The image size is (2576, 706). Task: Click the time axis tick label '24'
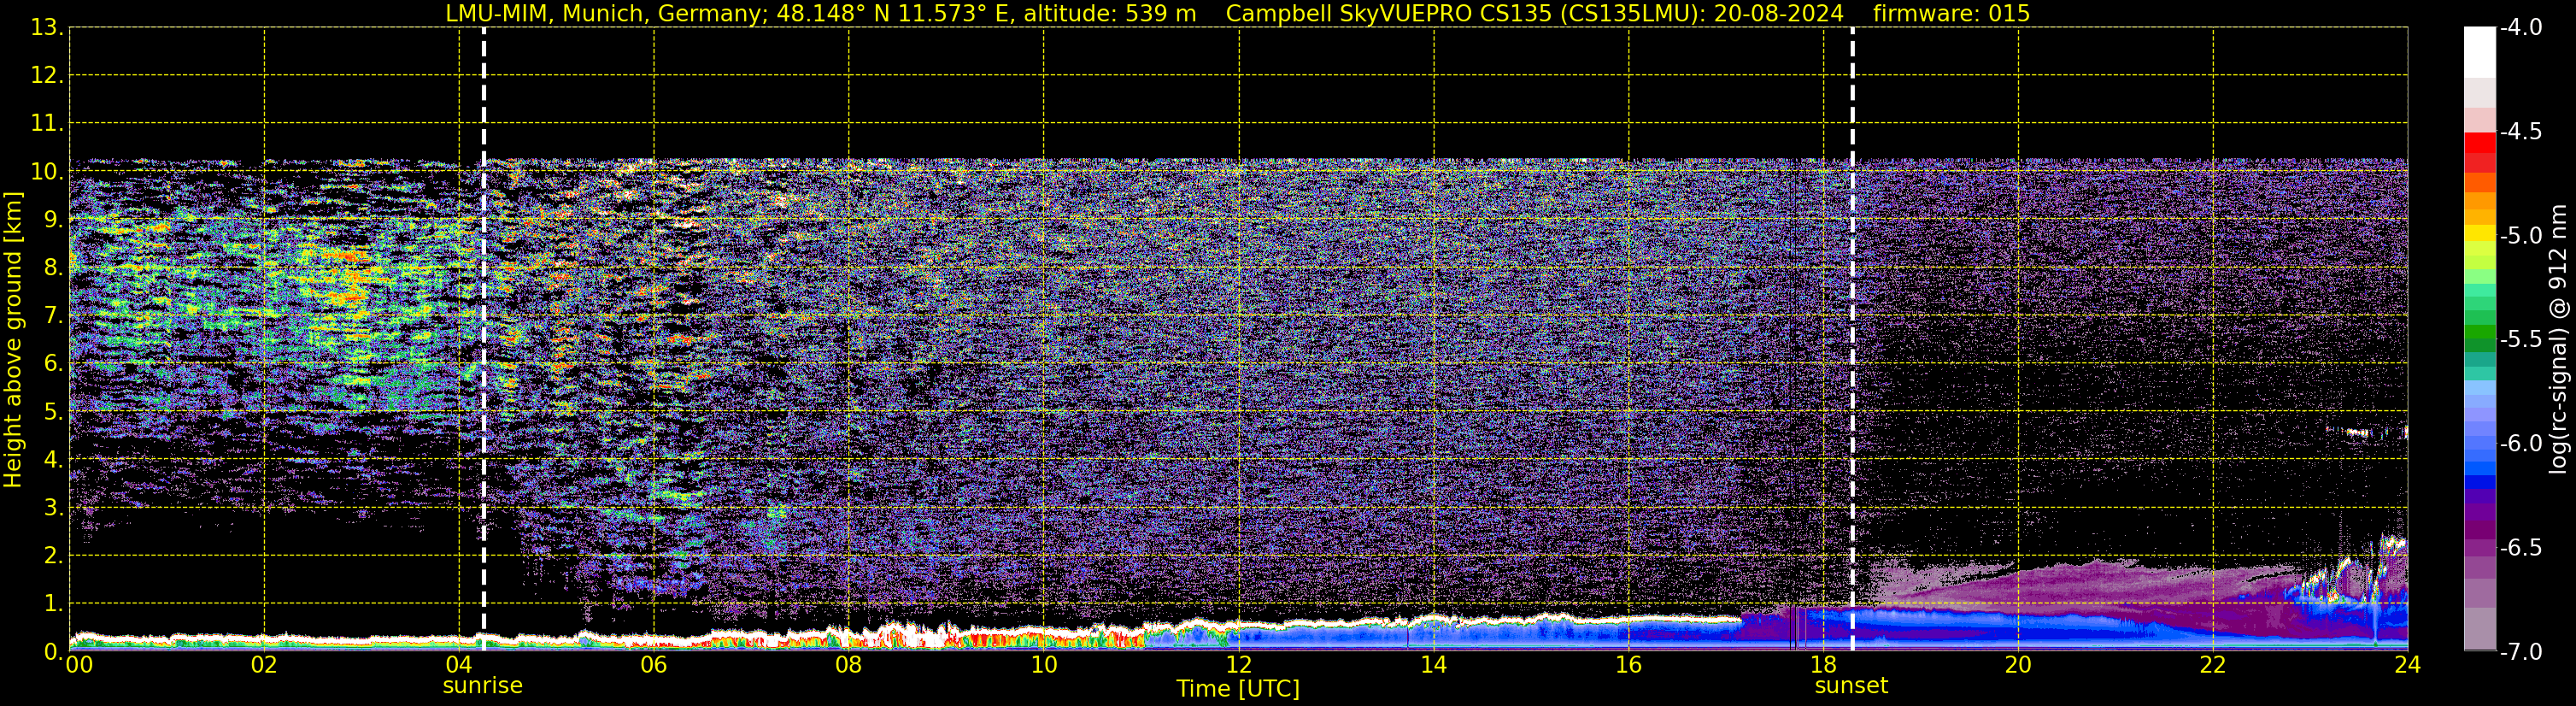2408,666
